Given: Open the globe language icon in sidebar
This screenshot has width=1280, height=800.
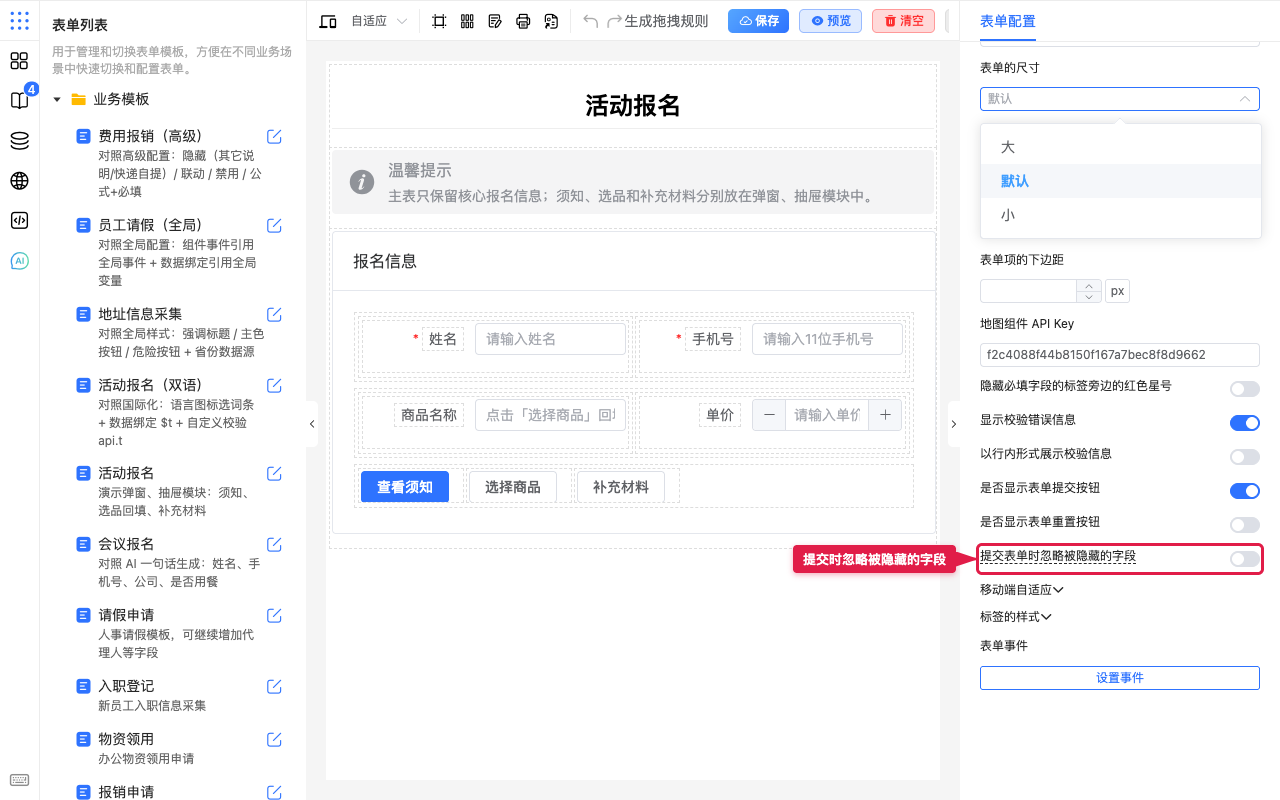Looking at the screenshot, I should (x=19, y=181).
